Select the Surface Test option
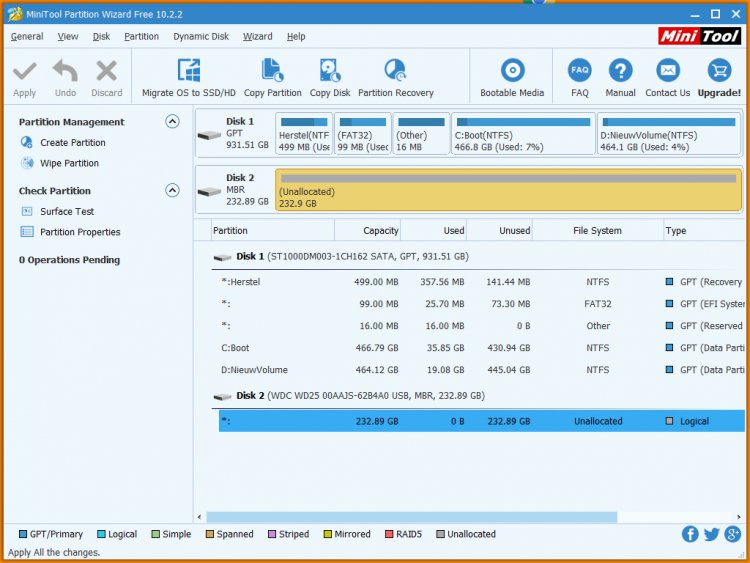The width and height of the screenshot is (750, 563). pyautogui.click(x=67, y=211)
